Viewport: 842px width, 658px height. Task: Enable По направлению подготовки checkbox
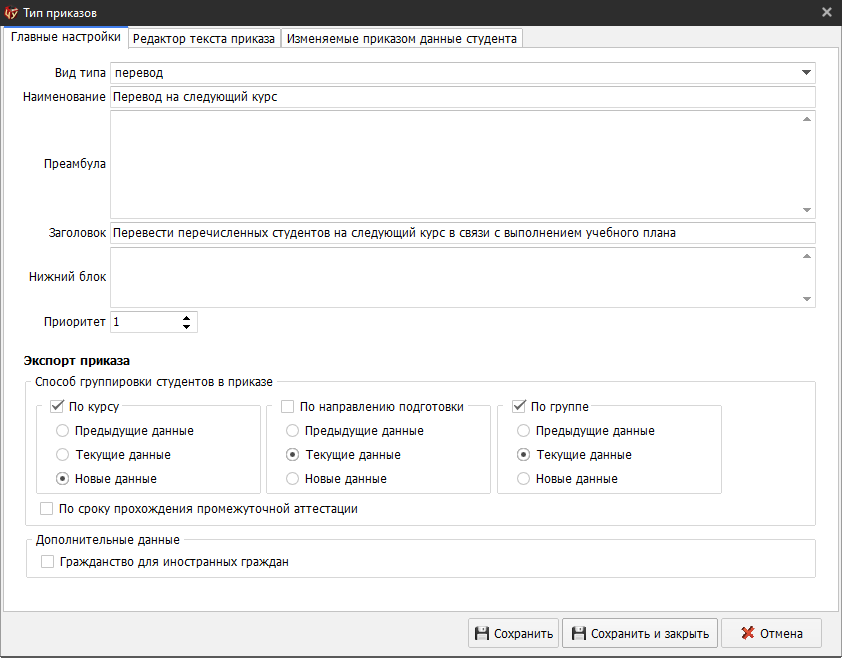287,407
